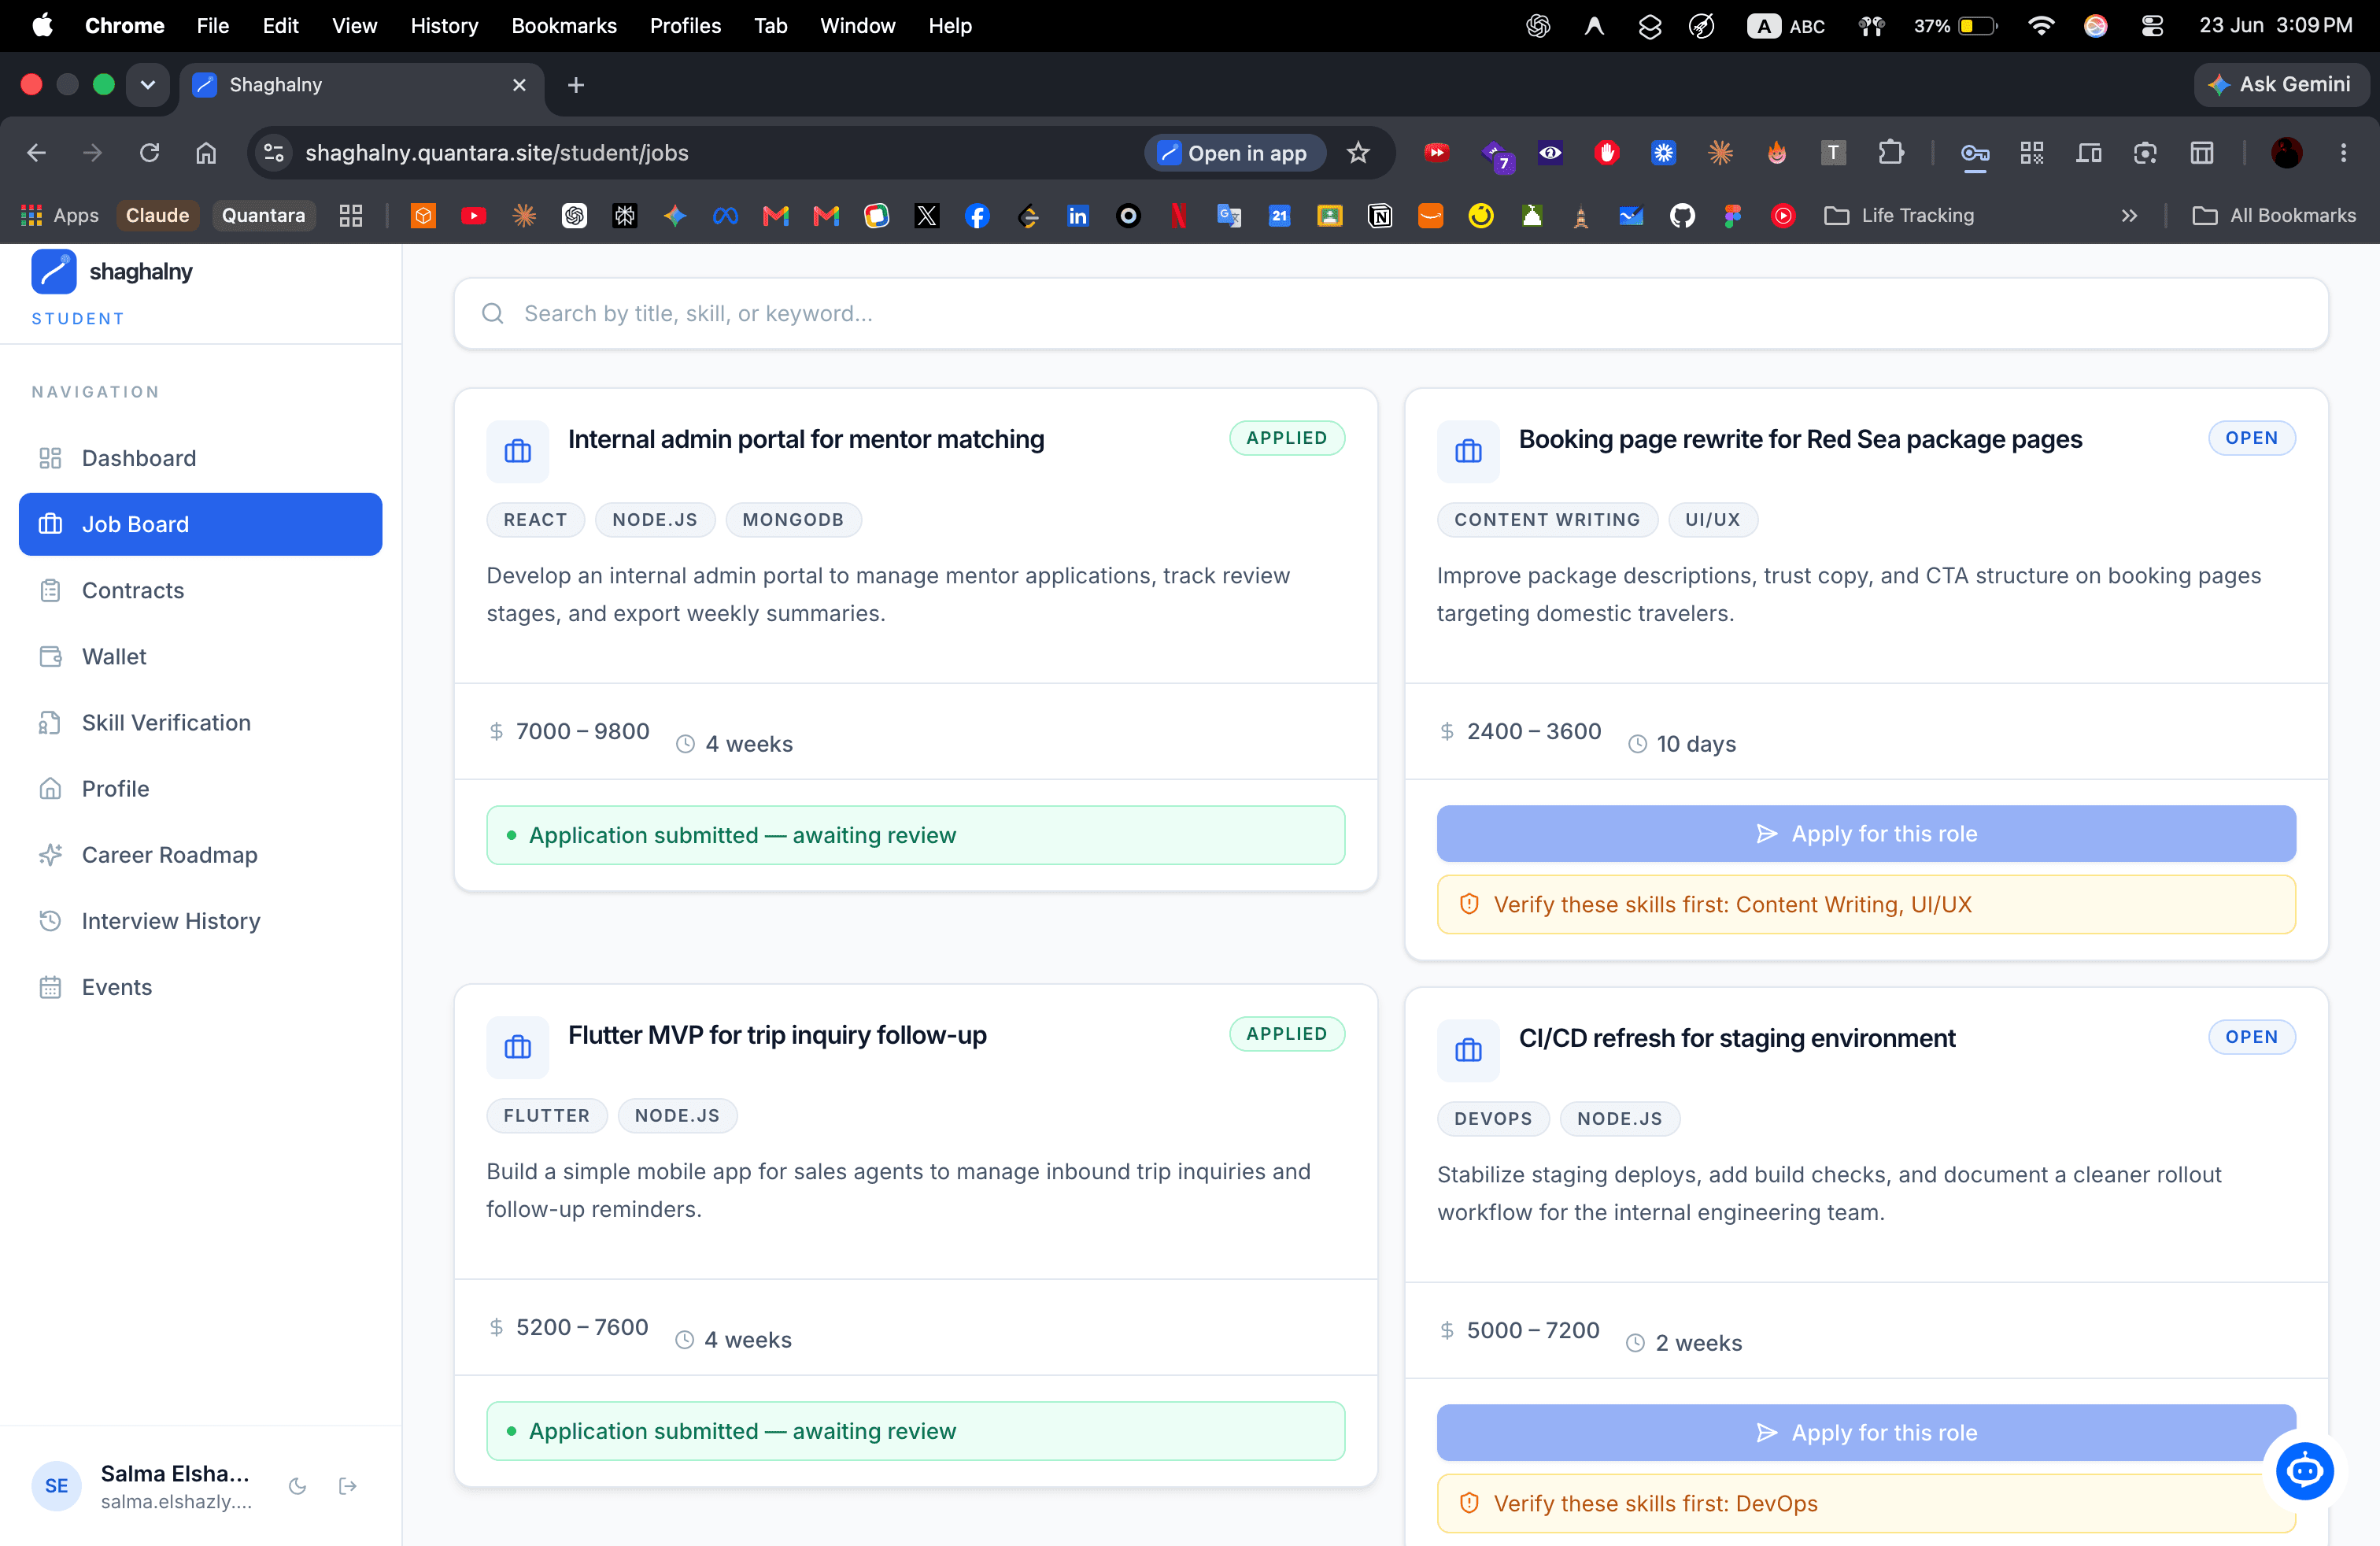Open GitHub bookmark icon
The image size is (2380, 1546).
click(x=1682, y=215)
